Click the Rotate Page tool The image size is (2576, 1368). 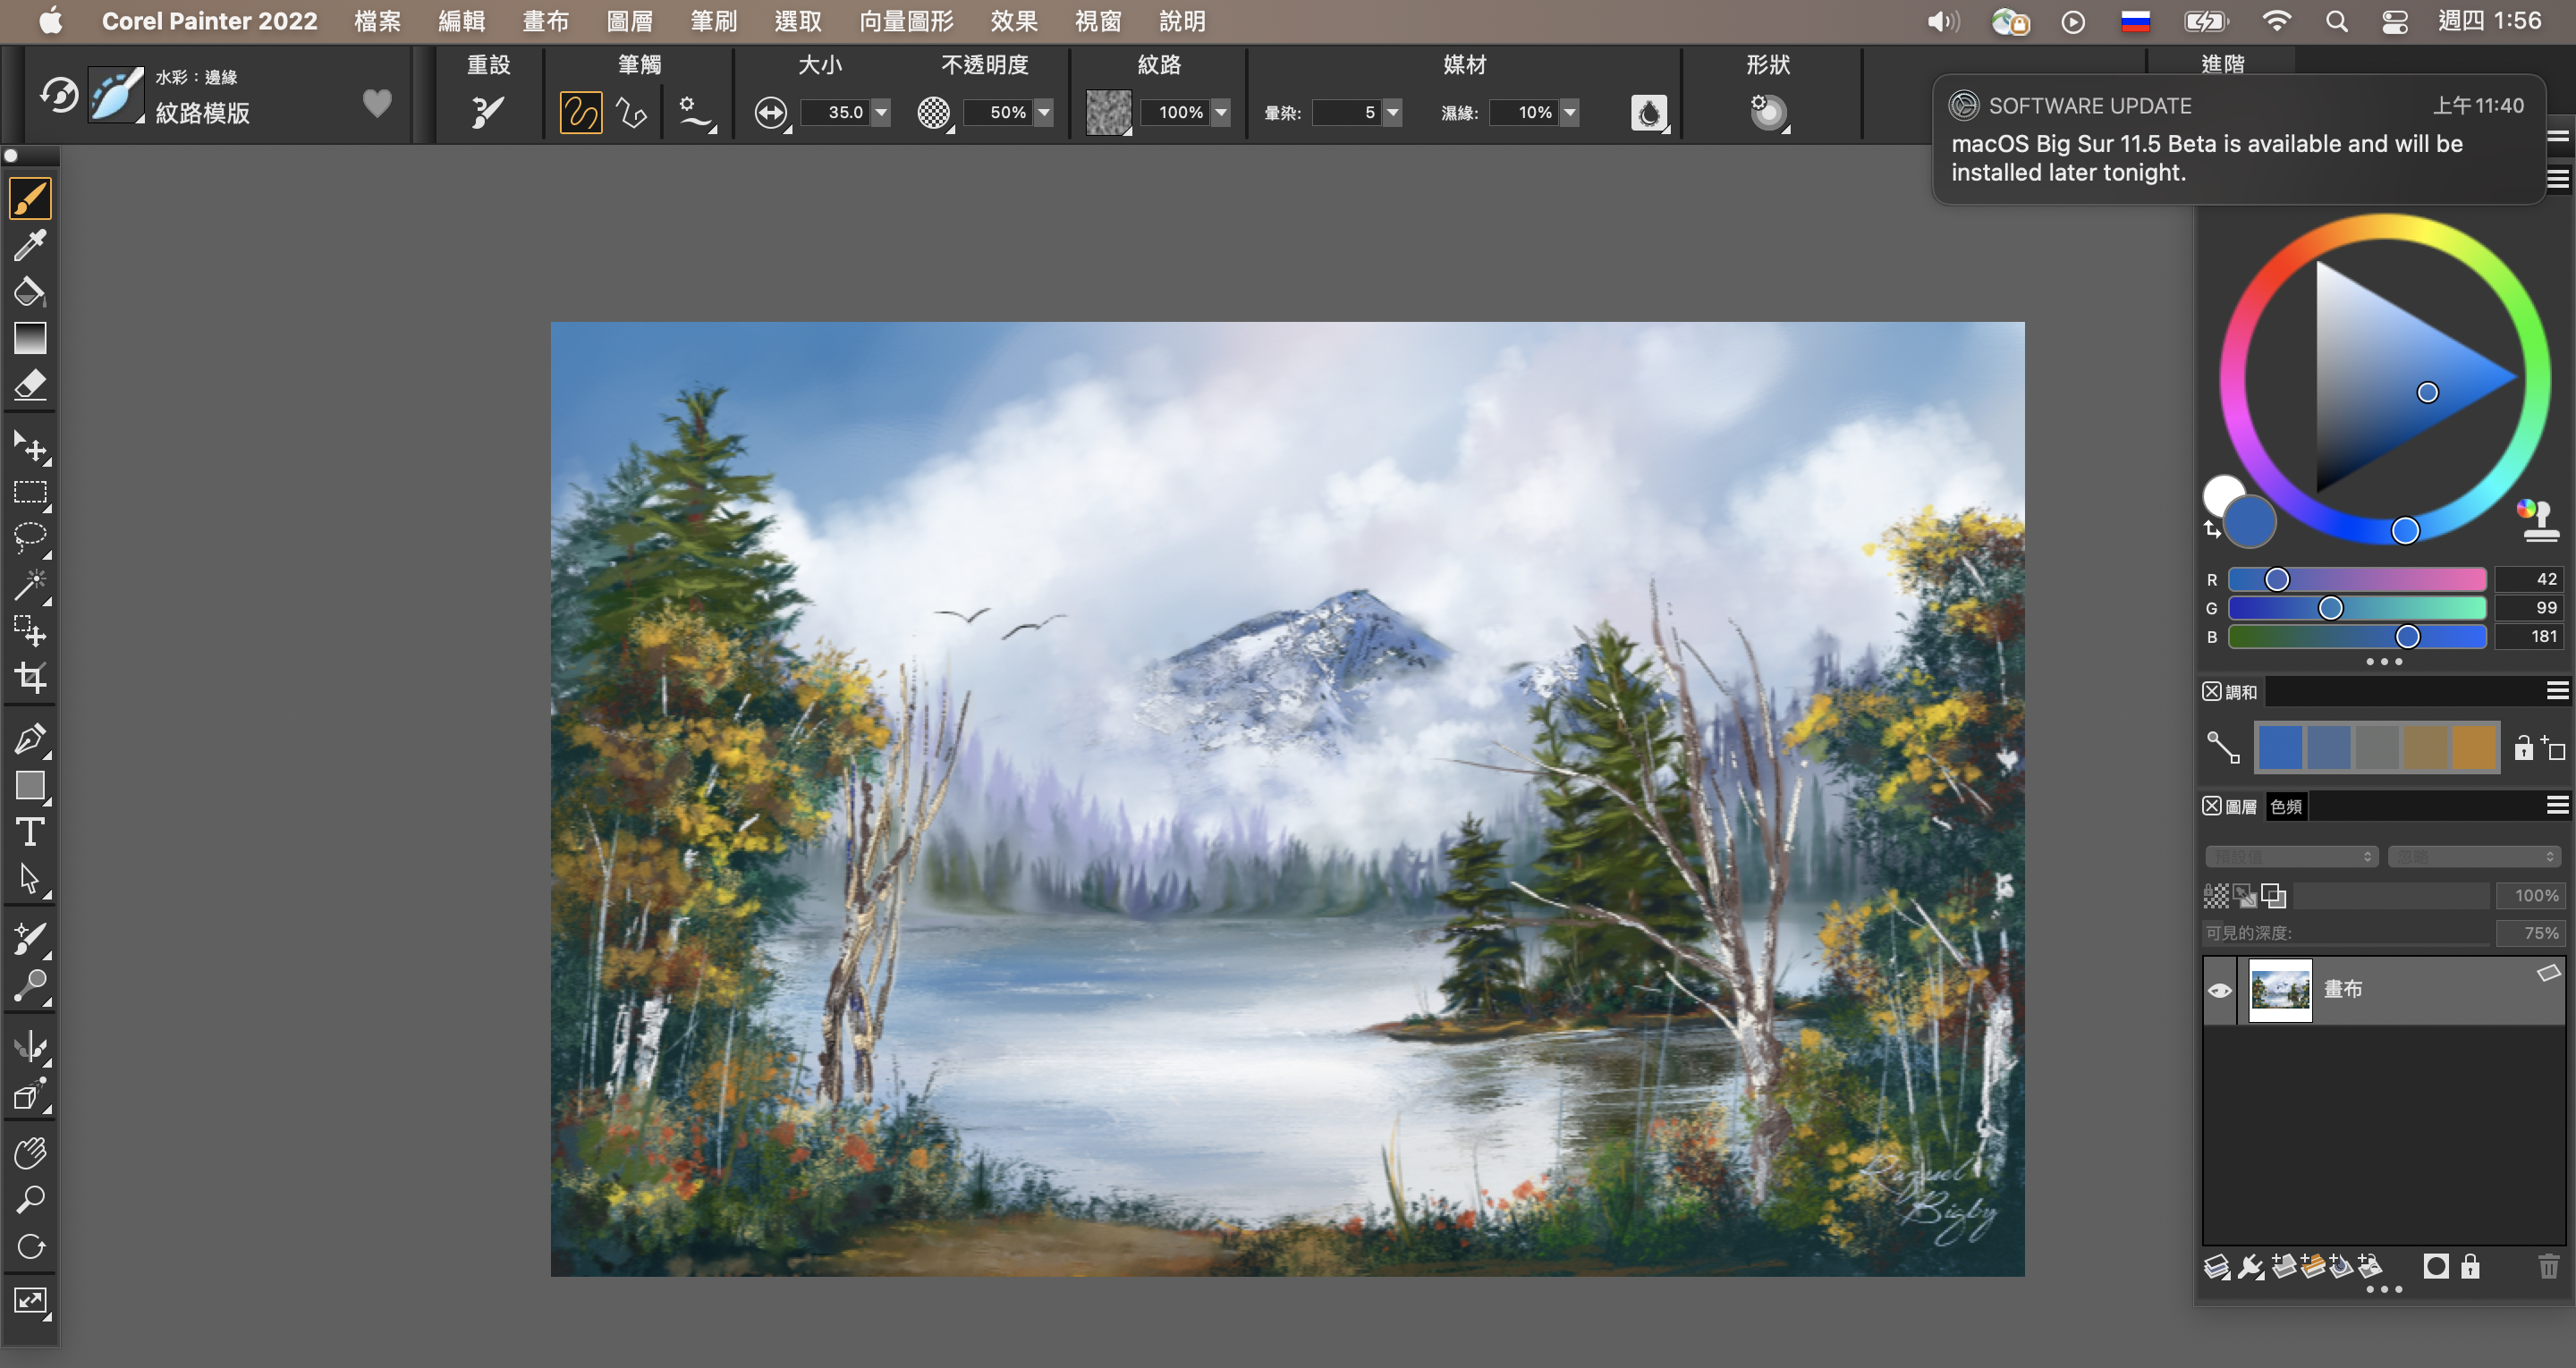(x=30, y=1246)
